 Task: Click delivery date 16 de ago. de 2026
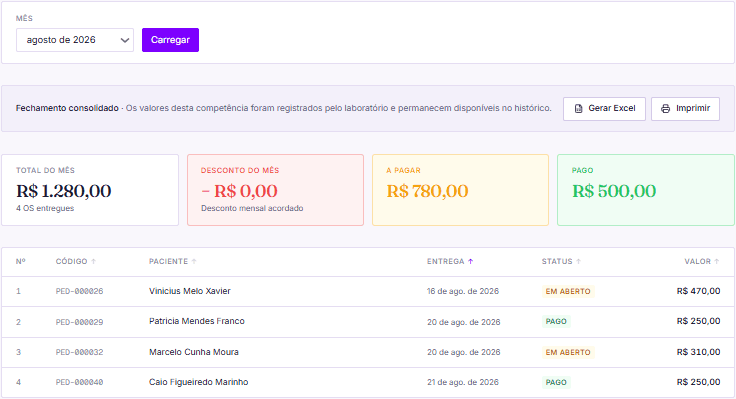coord(463,292)
